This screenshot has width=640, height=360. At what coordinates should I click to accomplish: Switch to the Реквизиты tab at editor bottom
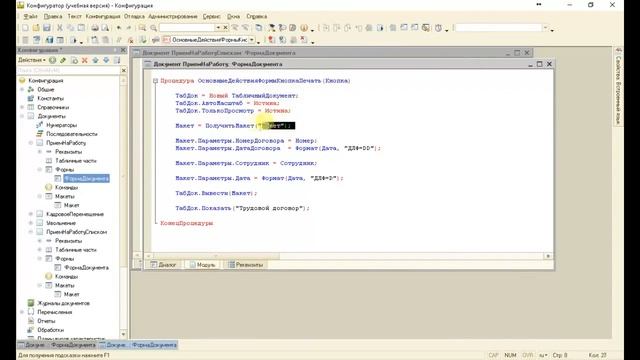pyautogui.click(x=246, y=265)
